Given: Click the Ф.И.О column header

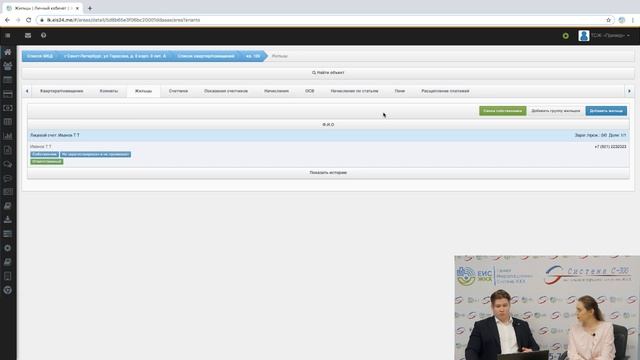Looking at the screenshot, I should click(x=328, y=124).
